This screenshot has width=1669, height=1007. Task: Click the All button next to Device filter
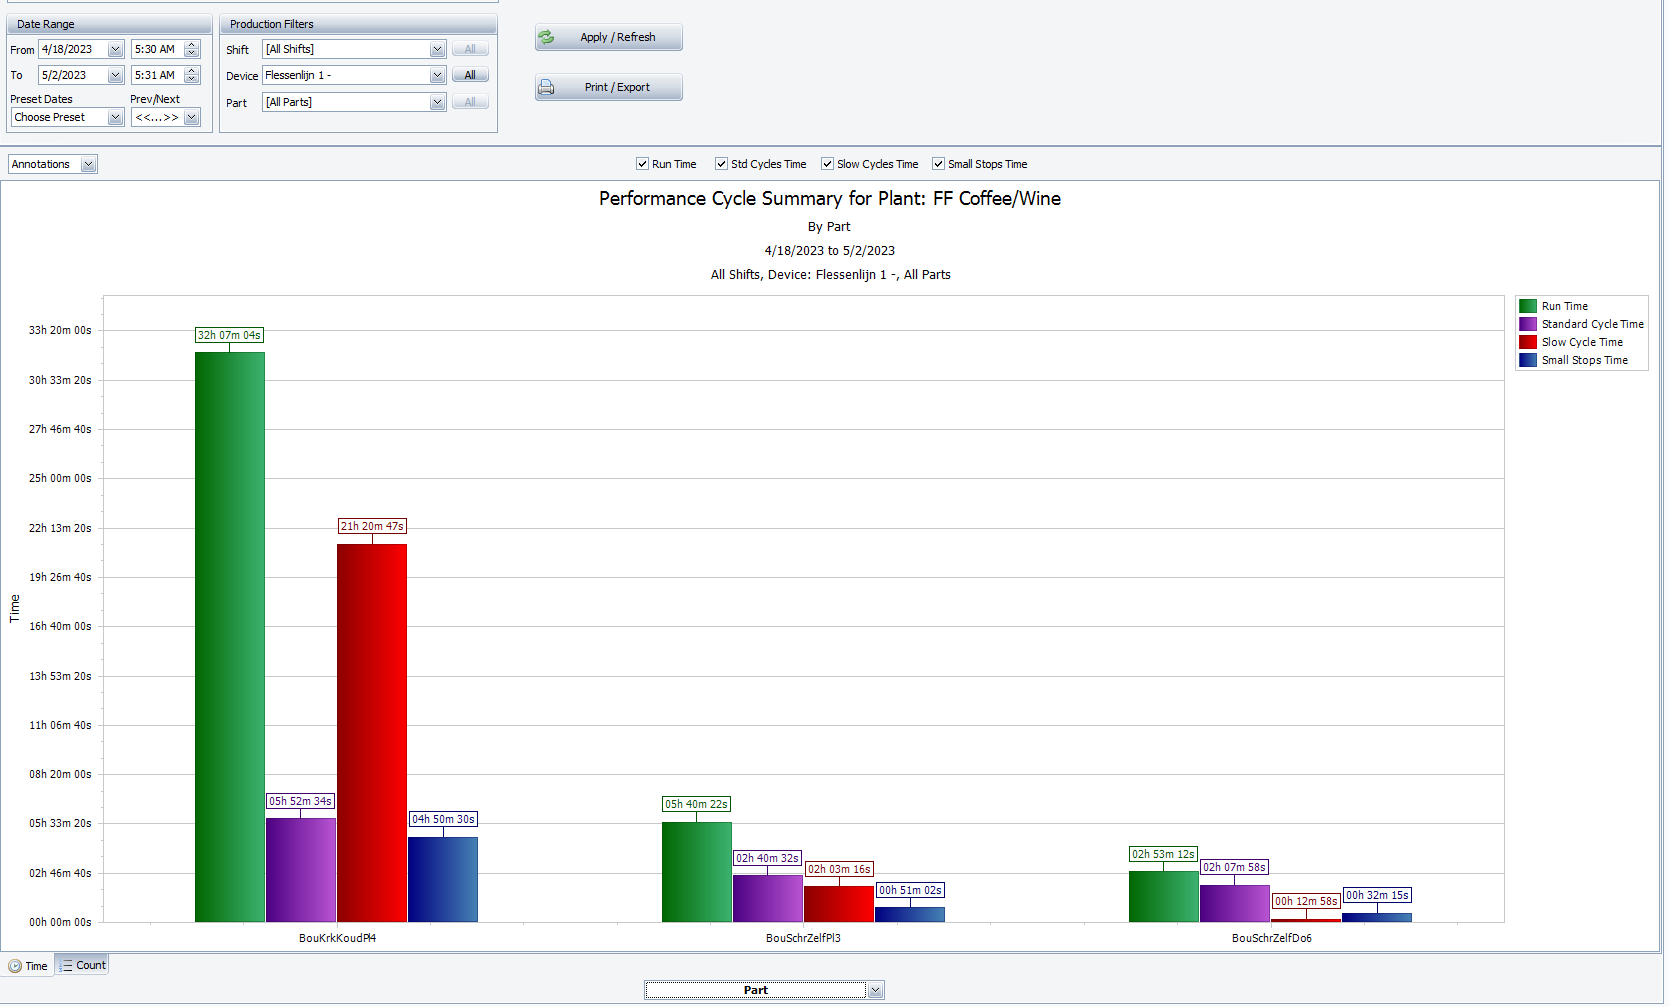click(470, 74)
